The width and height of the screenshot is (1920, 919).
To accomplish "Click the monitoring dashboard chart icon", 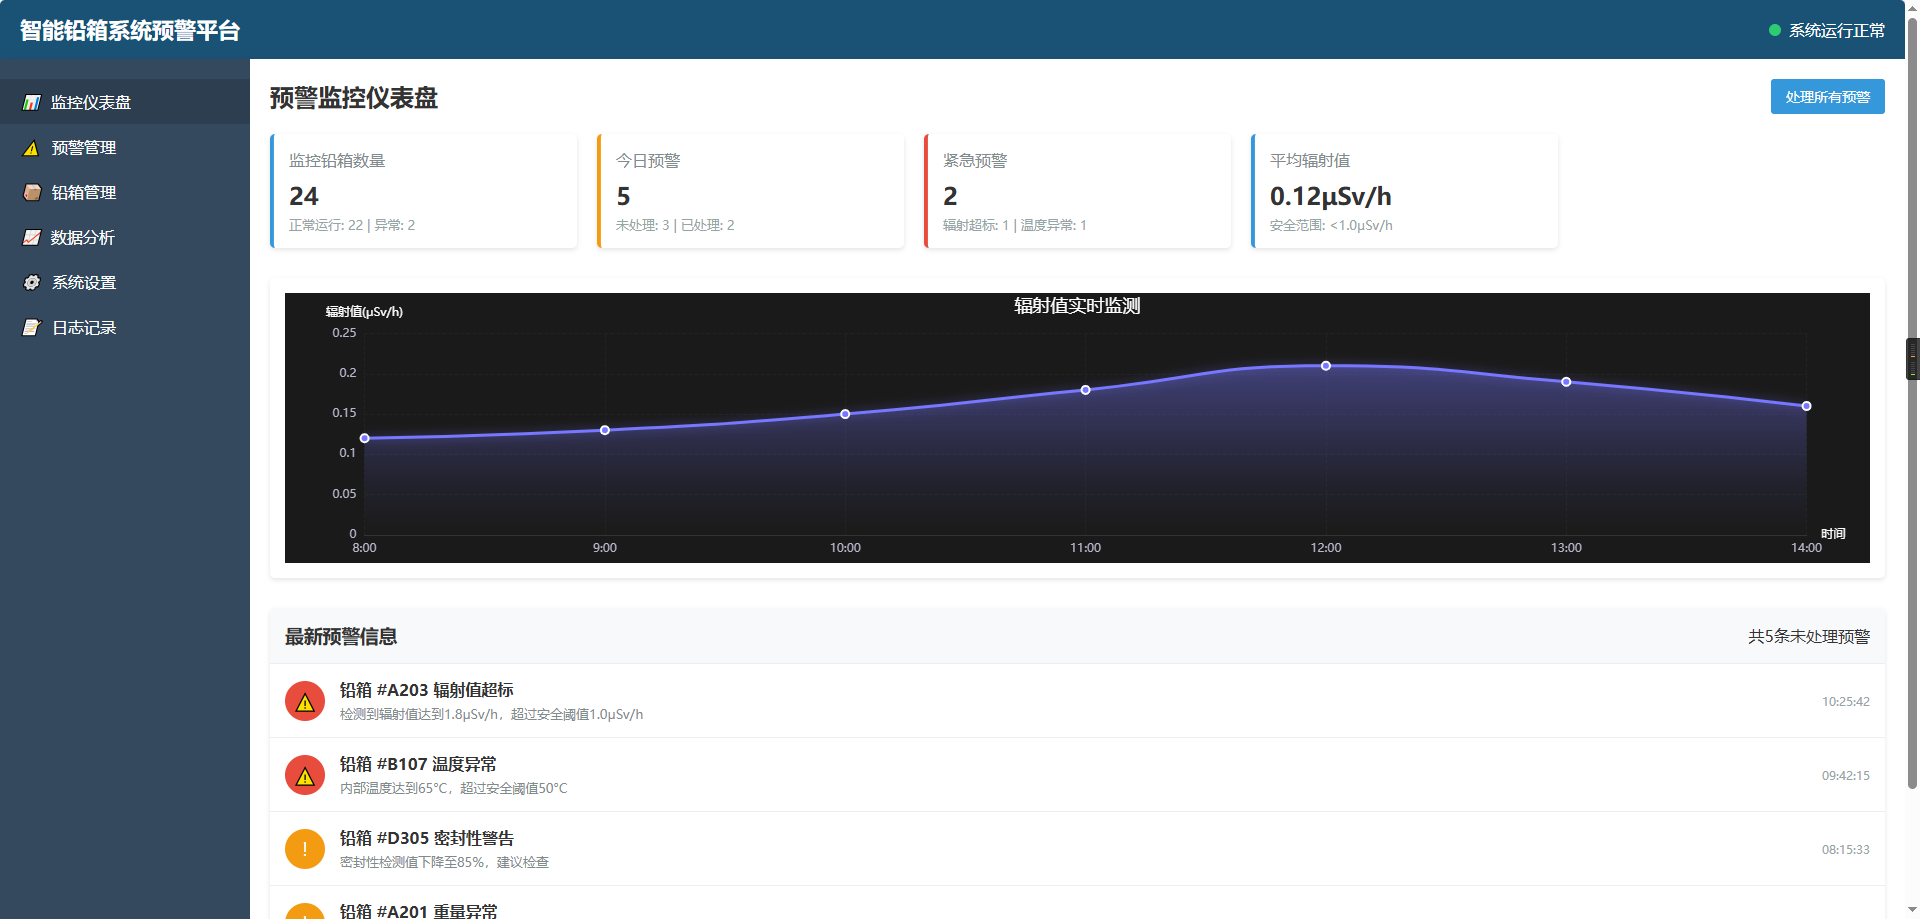I will pyautogui.click(x=32, y=103).
